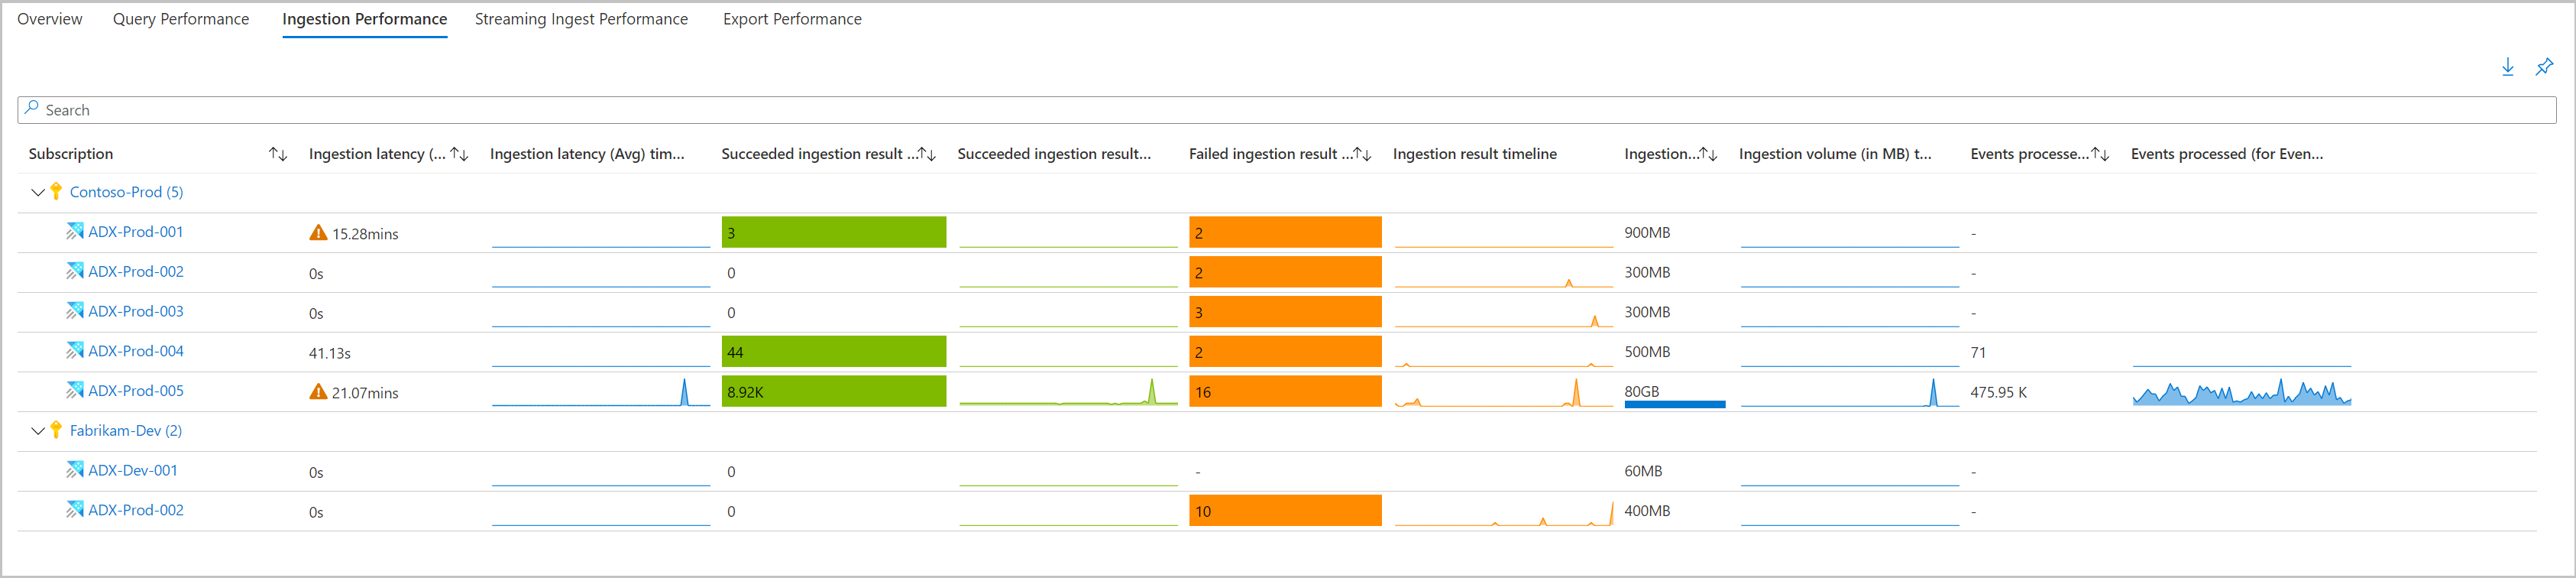This screenshot has width=2576, height=578.
Task: Switch to the Query Performance tab
Action: point(181,19)
